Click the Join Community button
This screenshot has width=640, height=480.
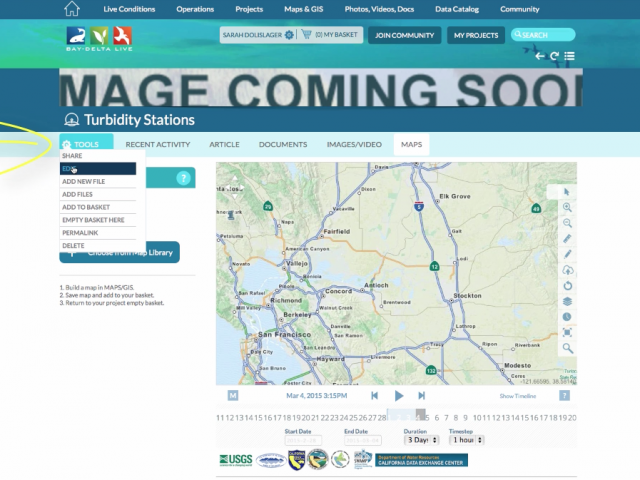[x=404, y=36]
